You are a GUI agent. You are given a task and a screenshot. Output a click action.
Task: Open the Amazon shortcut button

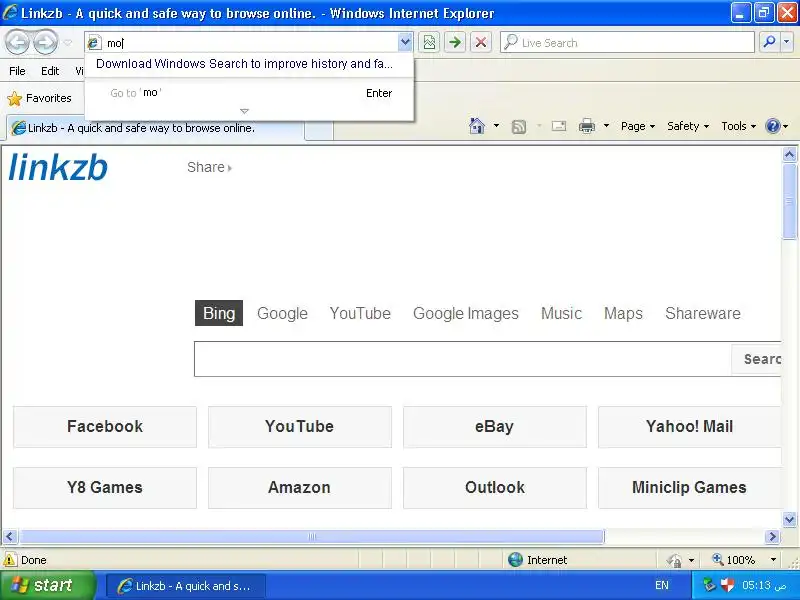point(299,488)
